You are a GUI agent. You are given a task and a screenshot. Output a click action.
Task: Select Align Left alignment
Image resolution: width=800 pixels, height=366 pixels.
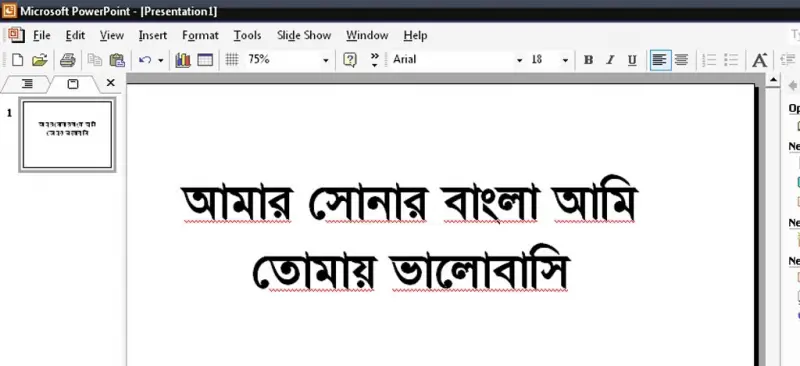[x=660, y=60]
